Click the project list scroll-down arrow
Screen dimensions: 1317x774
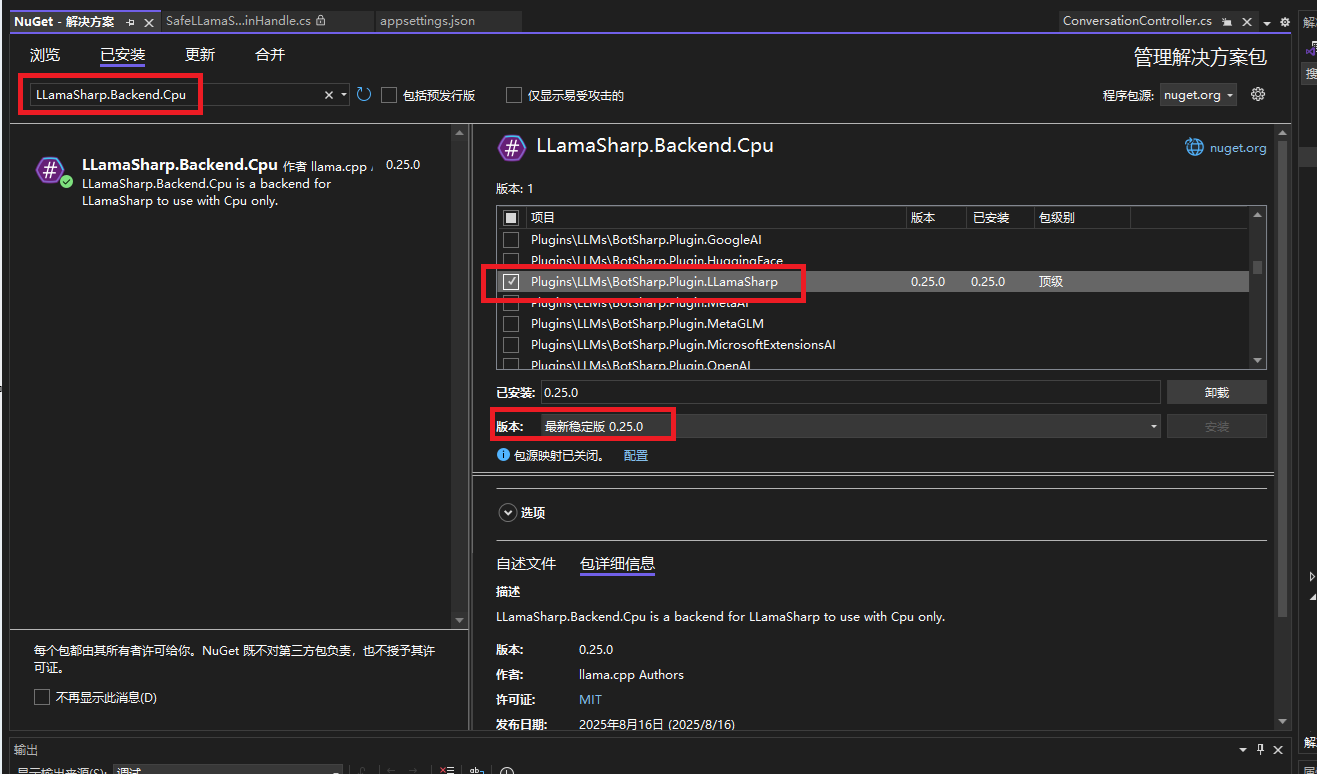[x=1258, y=360]
